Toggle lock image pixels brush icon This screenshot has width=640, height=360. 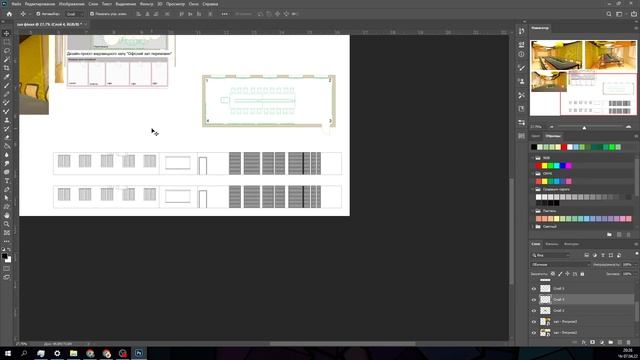(x=560, y=274)
